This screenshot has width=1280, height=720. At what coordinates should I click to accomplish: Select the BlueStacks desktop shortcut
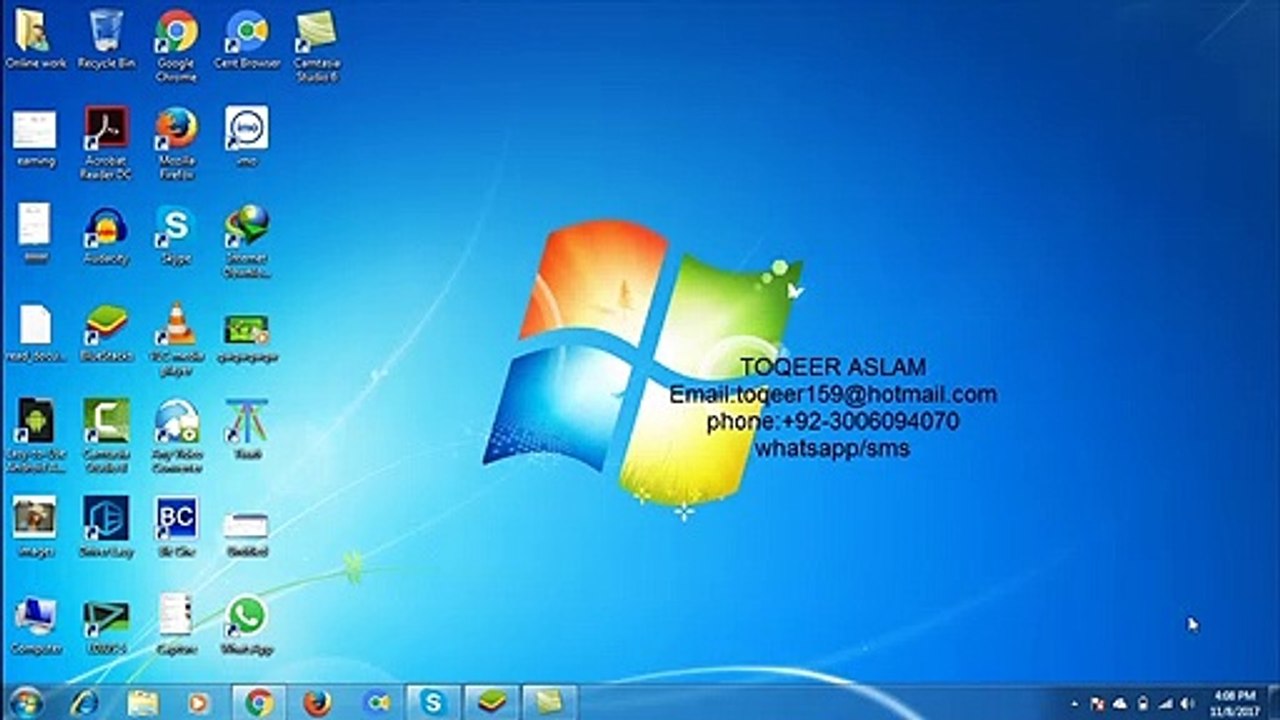pyautogui.click(x=106, y=332)
